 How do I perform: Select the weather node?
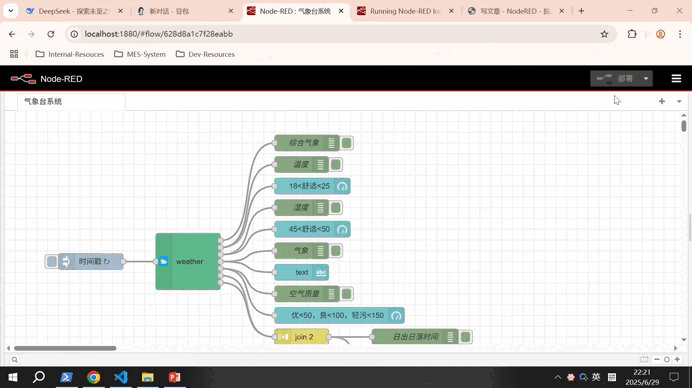click(x=188, y=261)
